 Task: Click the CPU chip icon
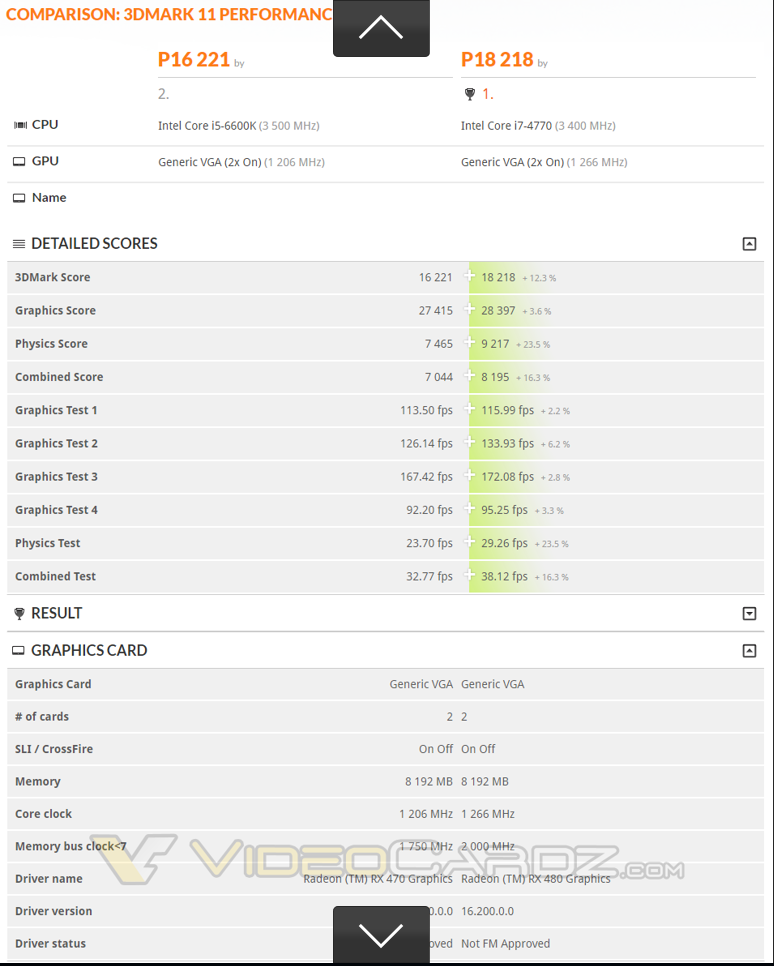click(20, 125)
